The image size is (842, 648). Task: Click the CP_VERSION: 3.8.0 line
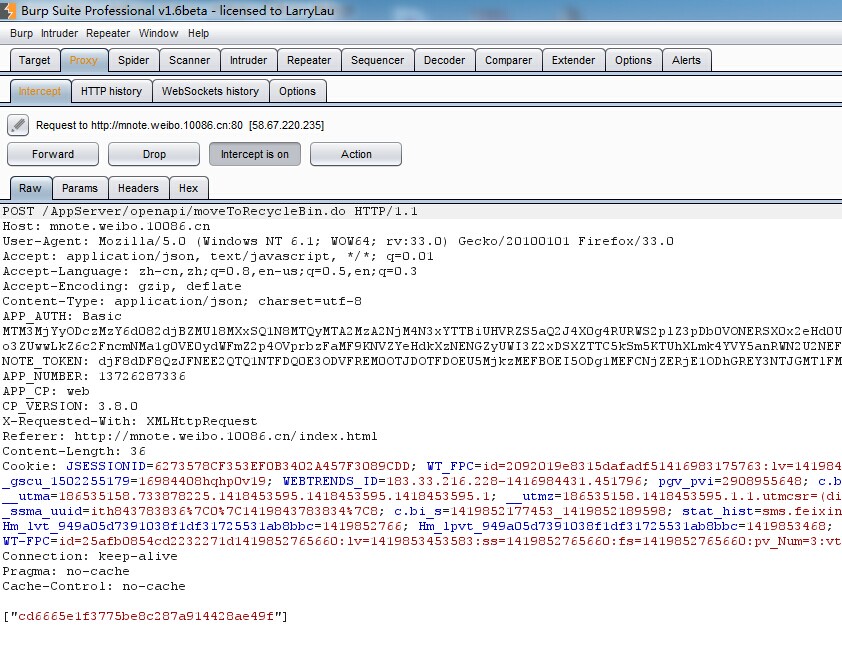(x=70, y=406)
